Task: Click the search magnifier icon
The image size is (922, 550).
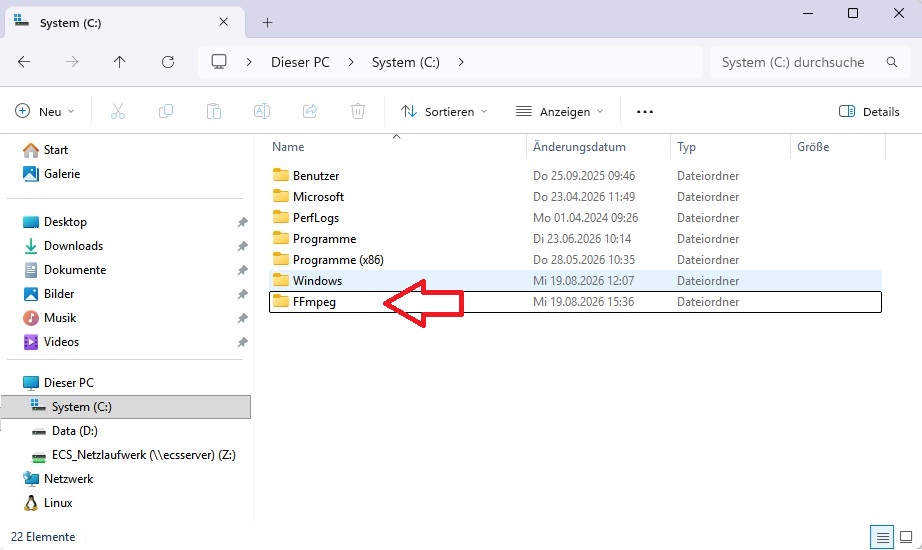Action: click(892, 62)
